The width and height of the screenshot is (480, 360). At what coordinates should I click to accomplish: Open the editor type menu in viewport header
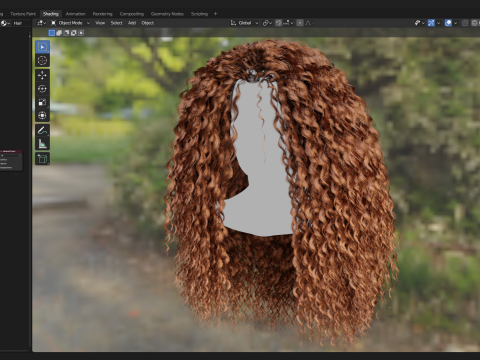pos(41,23)
